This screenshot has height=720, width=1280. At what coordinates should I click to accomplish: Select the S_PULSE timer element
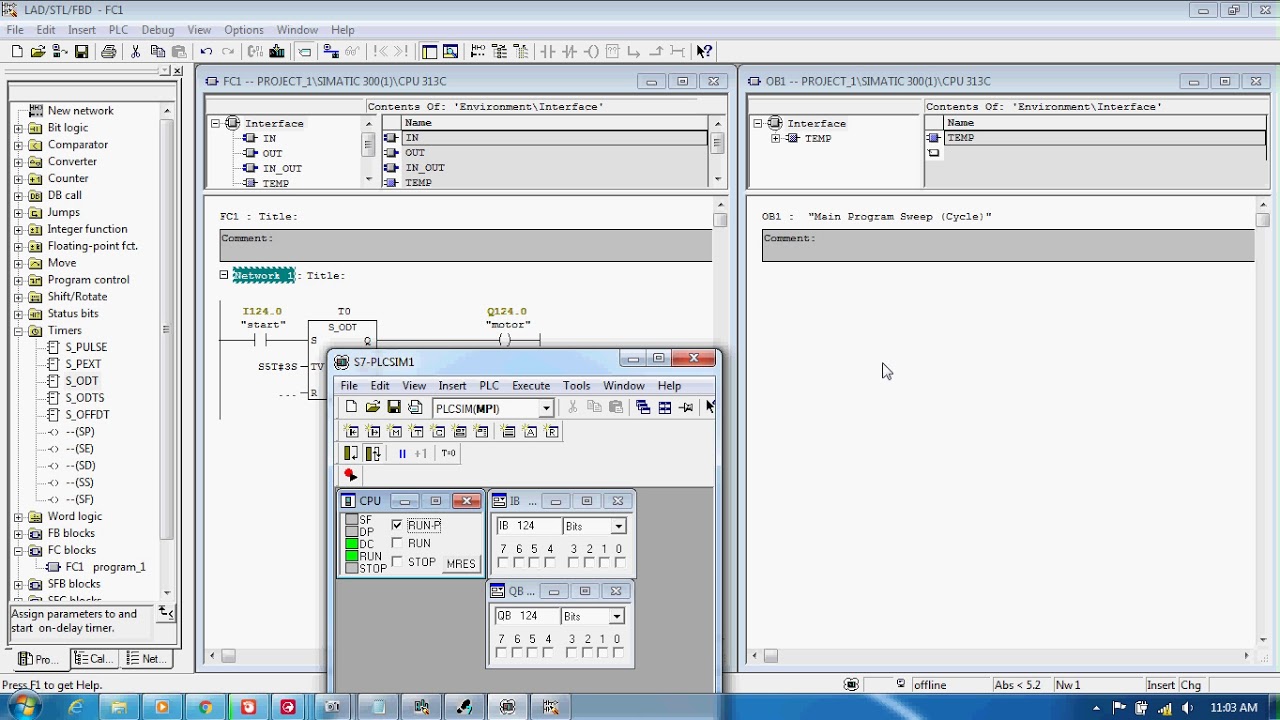click(86, 347)
